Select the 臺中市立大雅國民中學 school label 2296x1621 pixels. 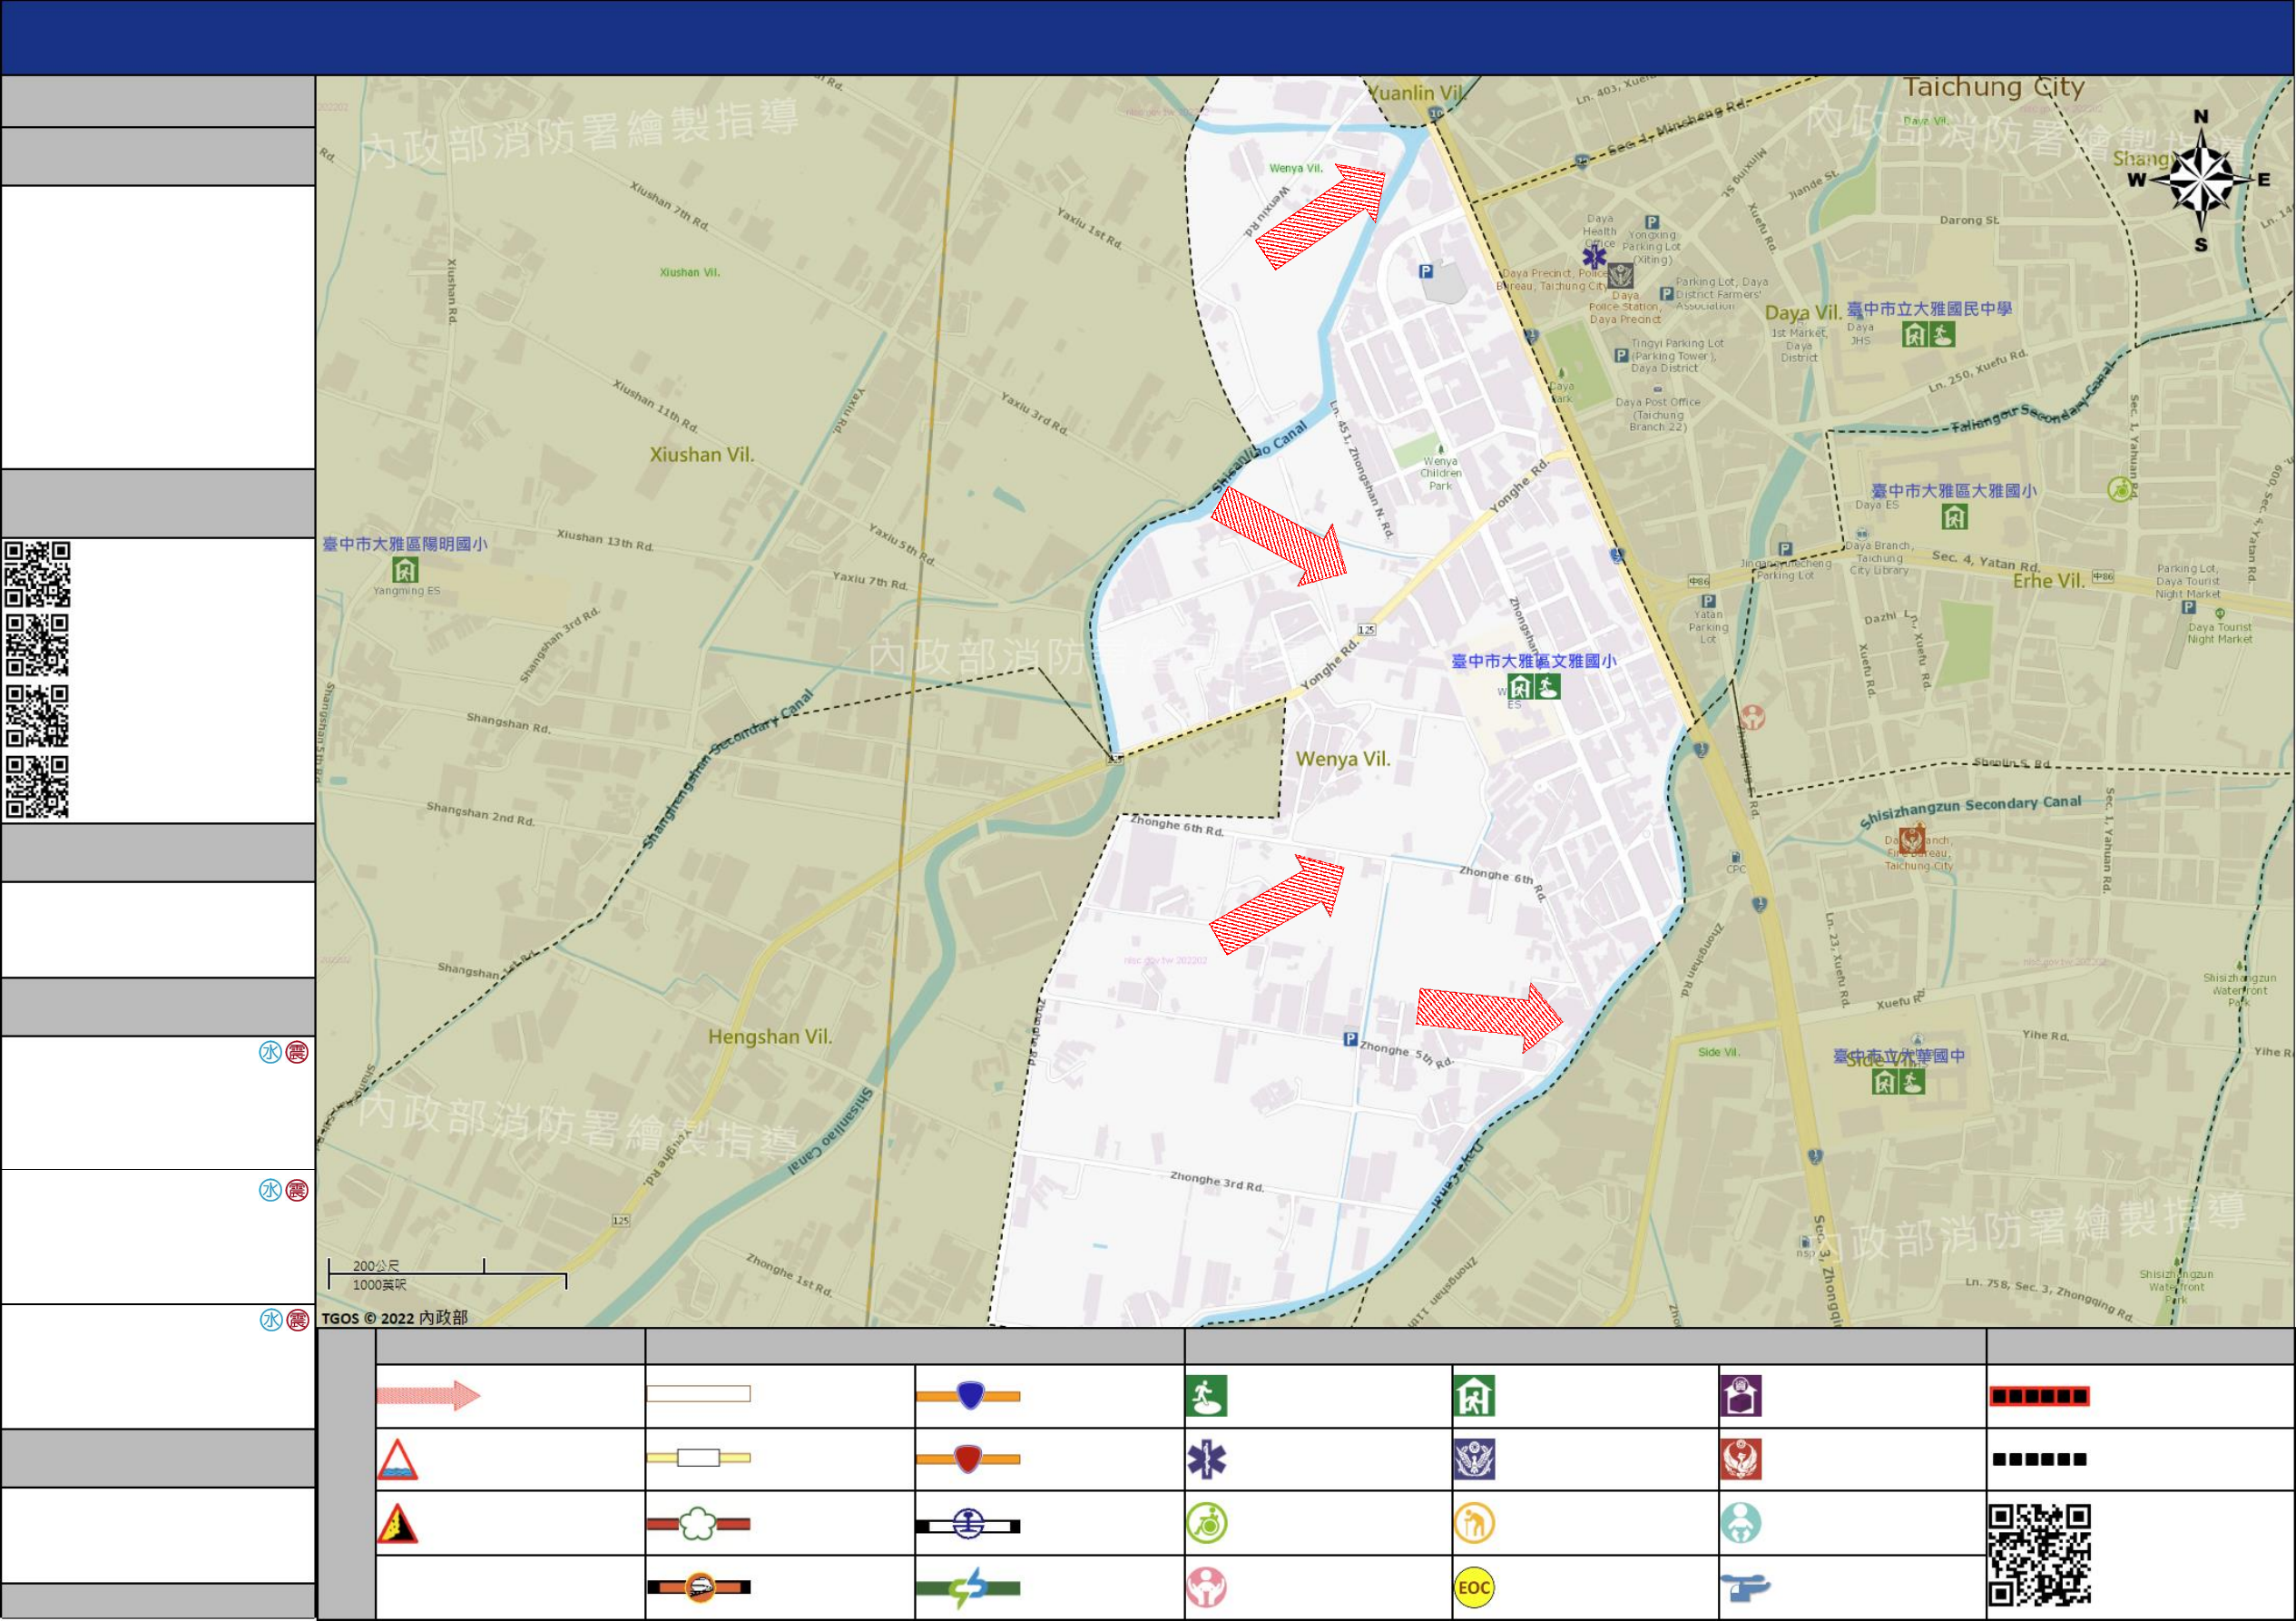point(1930,309)
